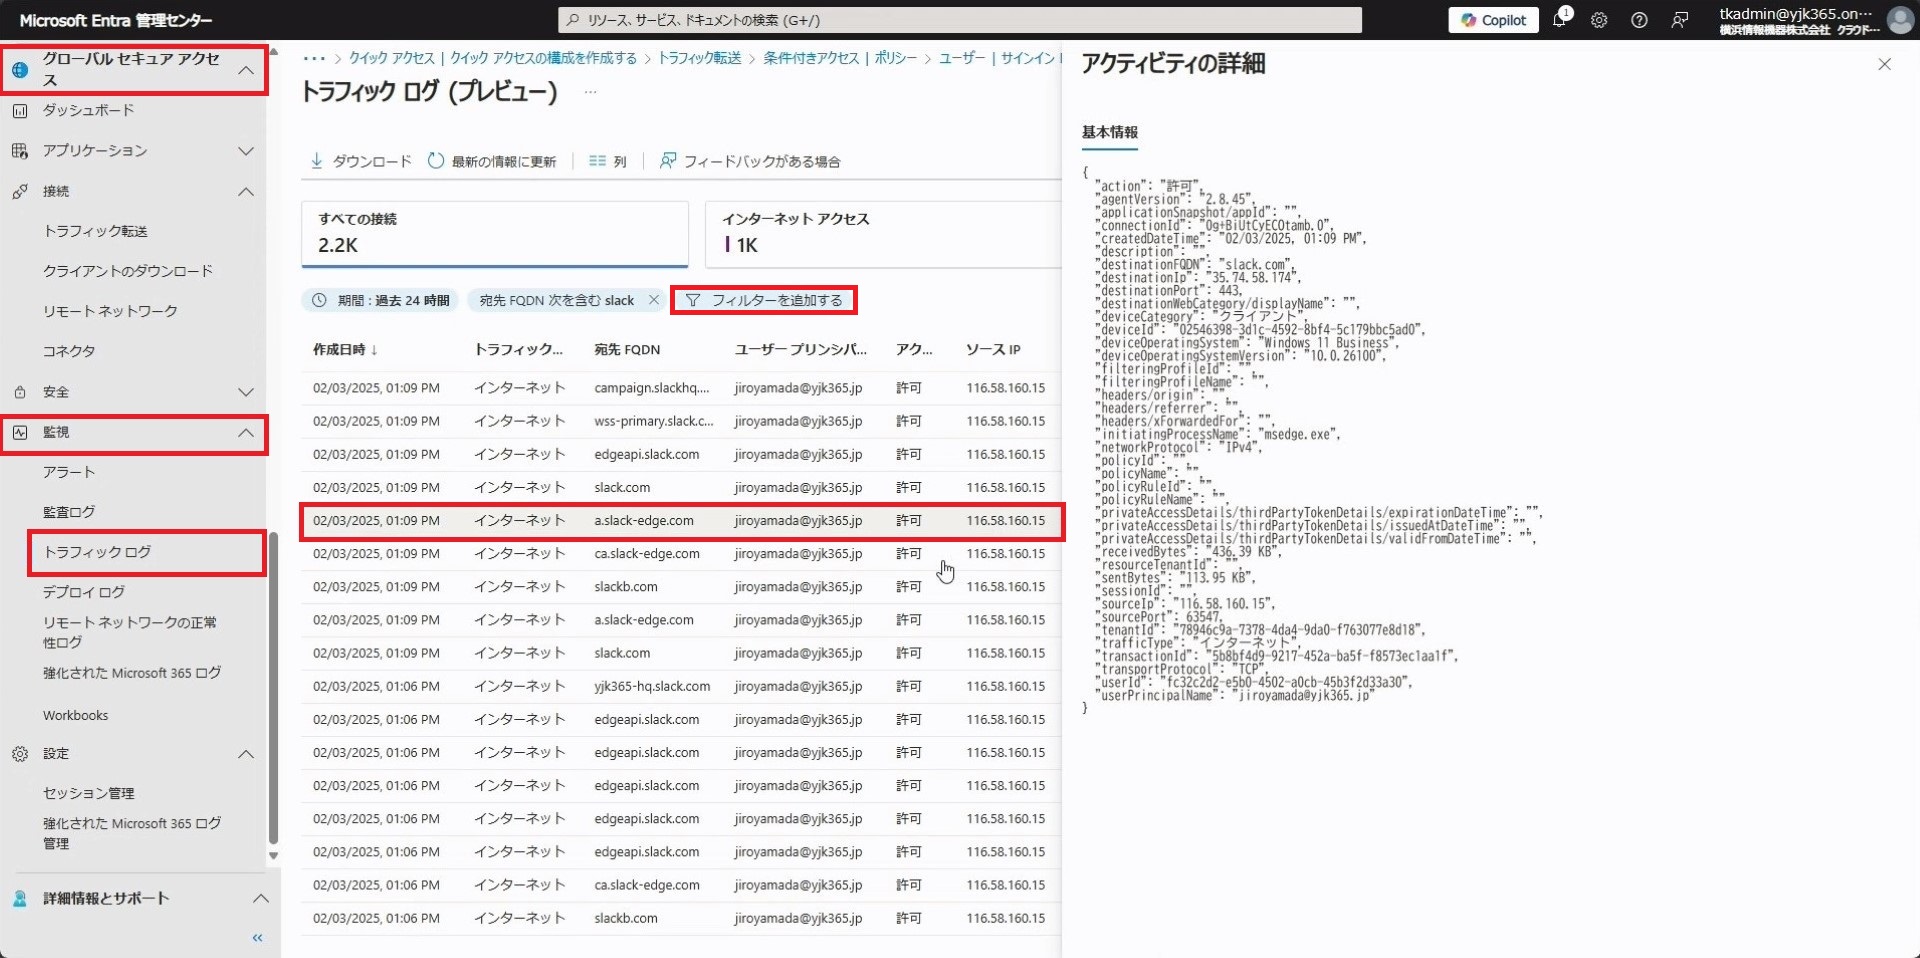Open the 列 columns chooser
Screen dimensions: 1920x958
pyautogui.click(x=608, y=161)
